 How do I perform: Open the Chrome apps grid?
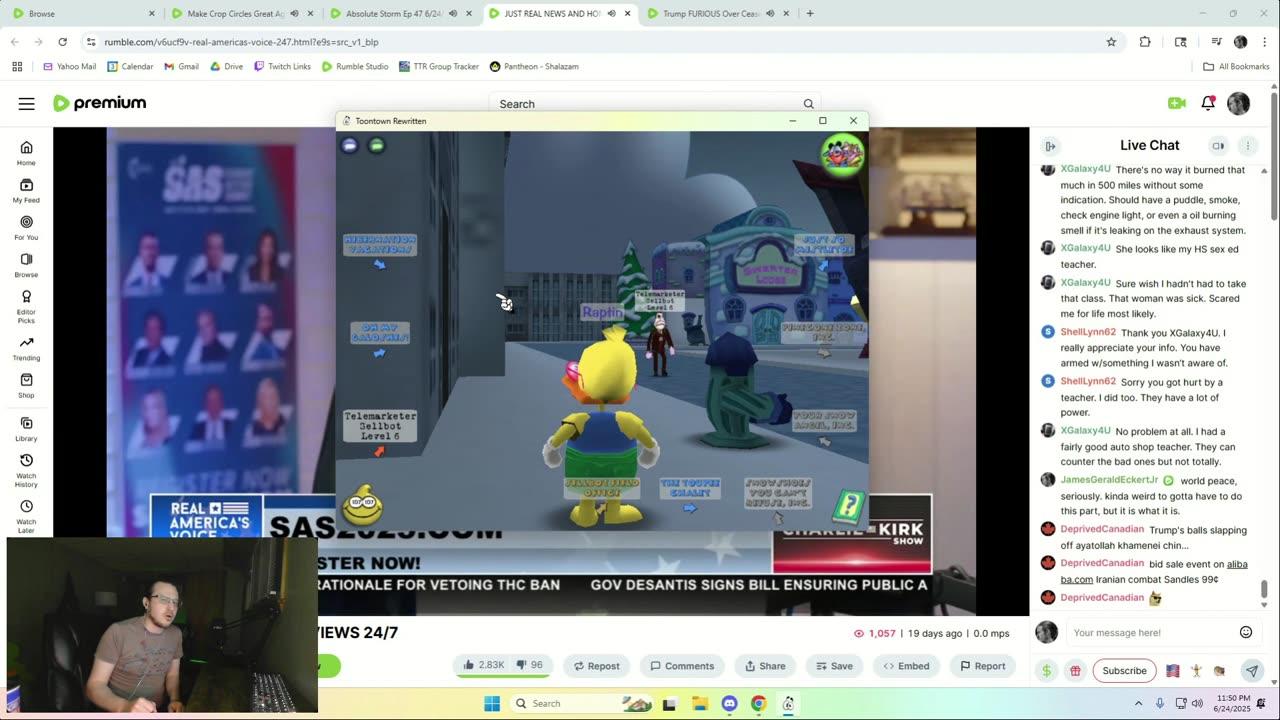[17, 66]
